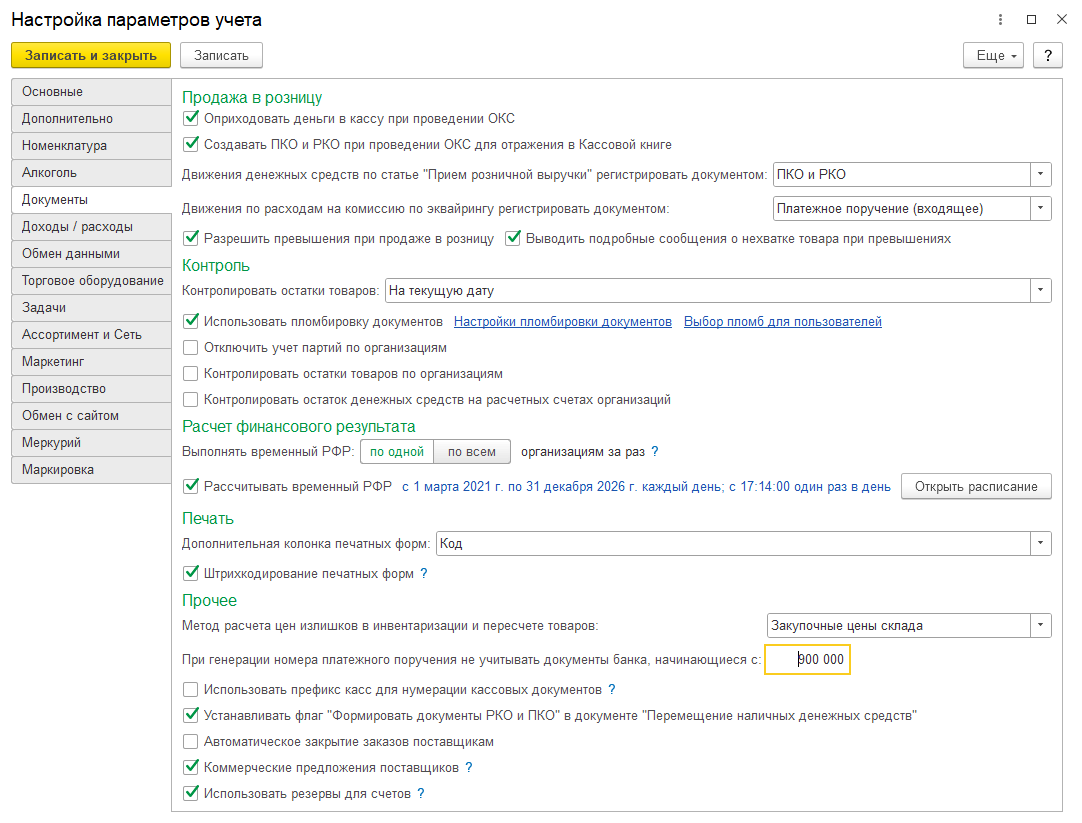Select 'по всем' РФР toggle option

(x=472, y=452)
